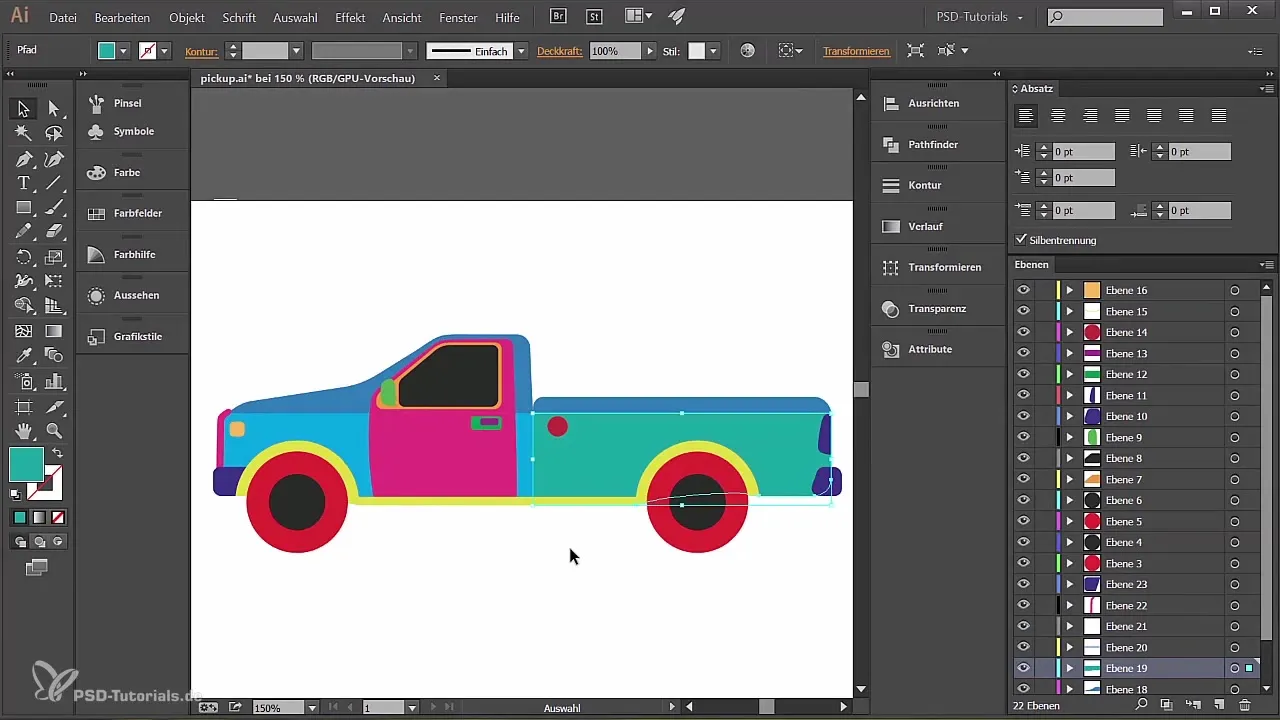
Task: Delete layer using trash icon
Action: point(1245,706)
